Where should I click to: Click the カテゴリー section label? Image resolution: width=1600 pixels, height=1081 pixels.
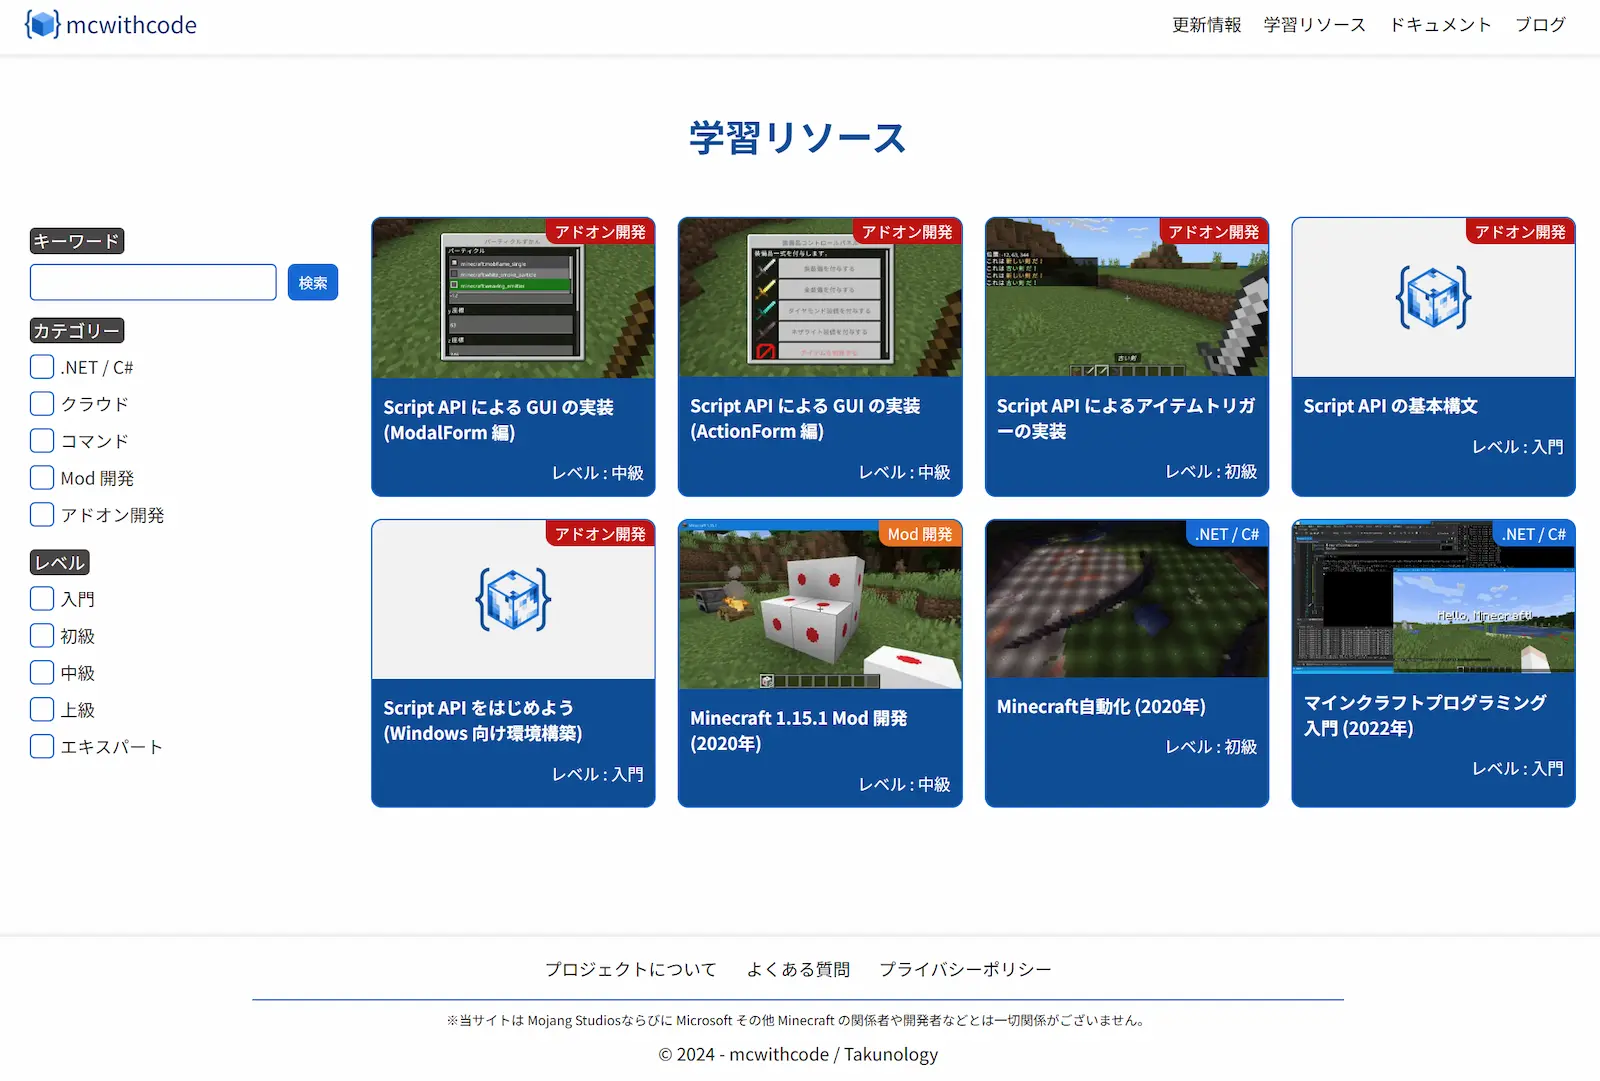tap(77, 331)
